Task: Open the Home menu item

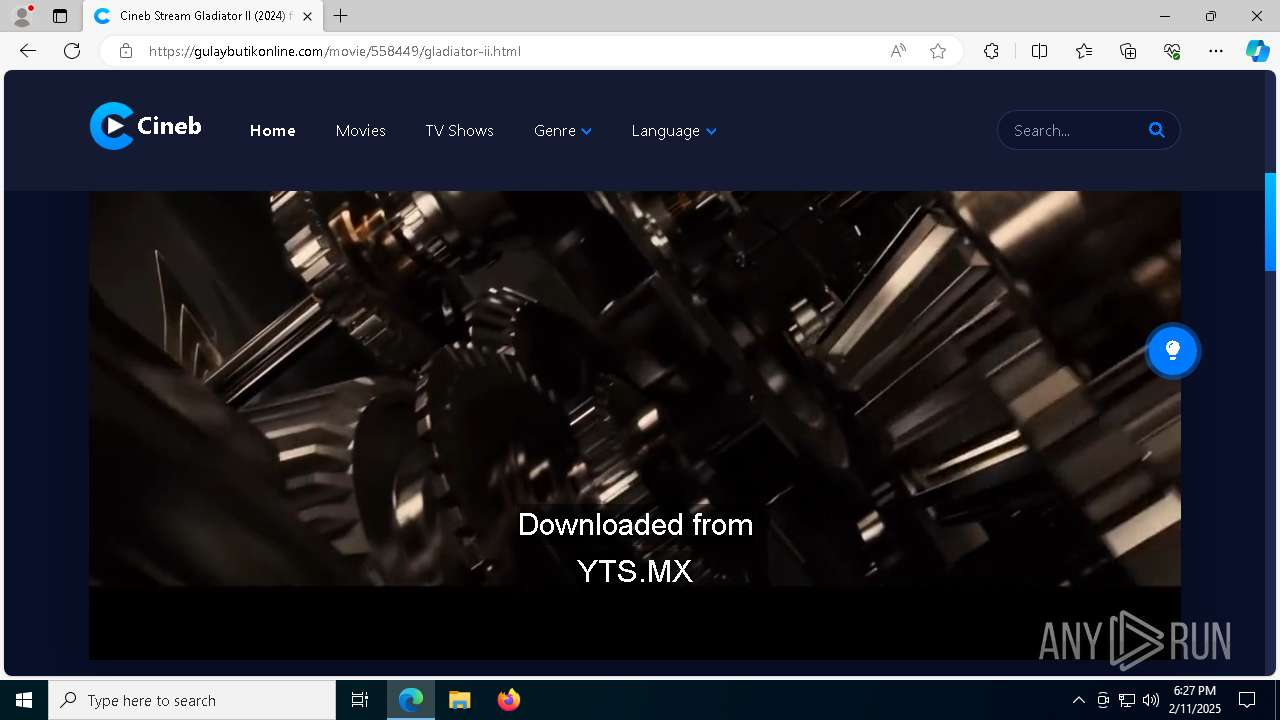Action: point(272,131)
